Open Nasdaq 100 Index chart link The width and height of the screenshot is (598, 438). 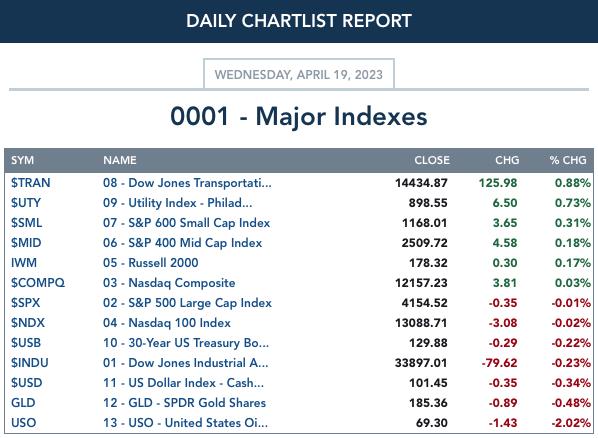(167, 323)
